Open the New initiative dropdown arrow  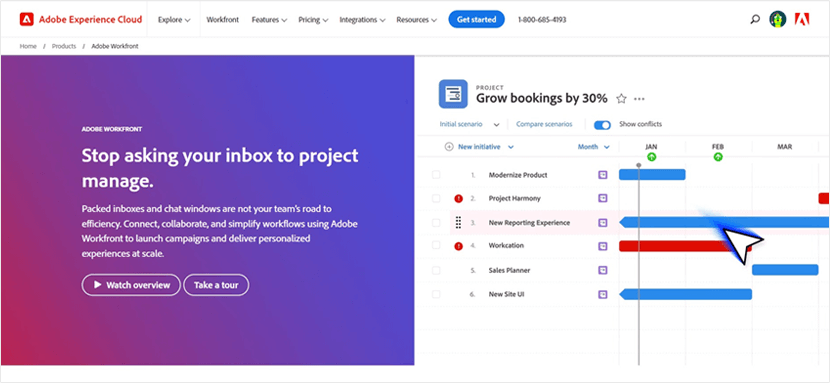tap(511, 147)
